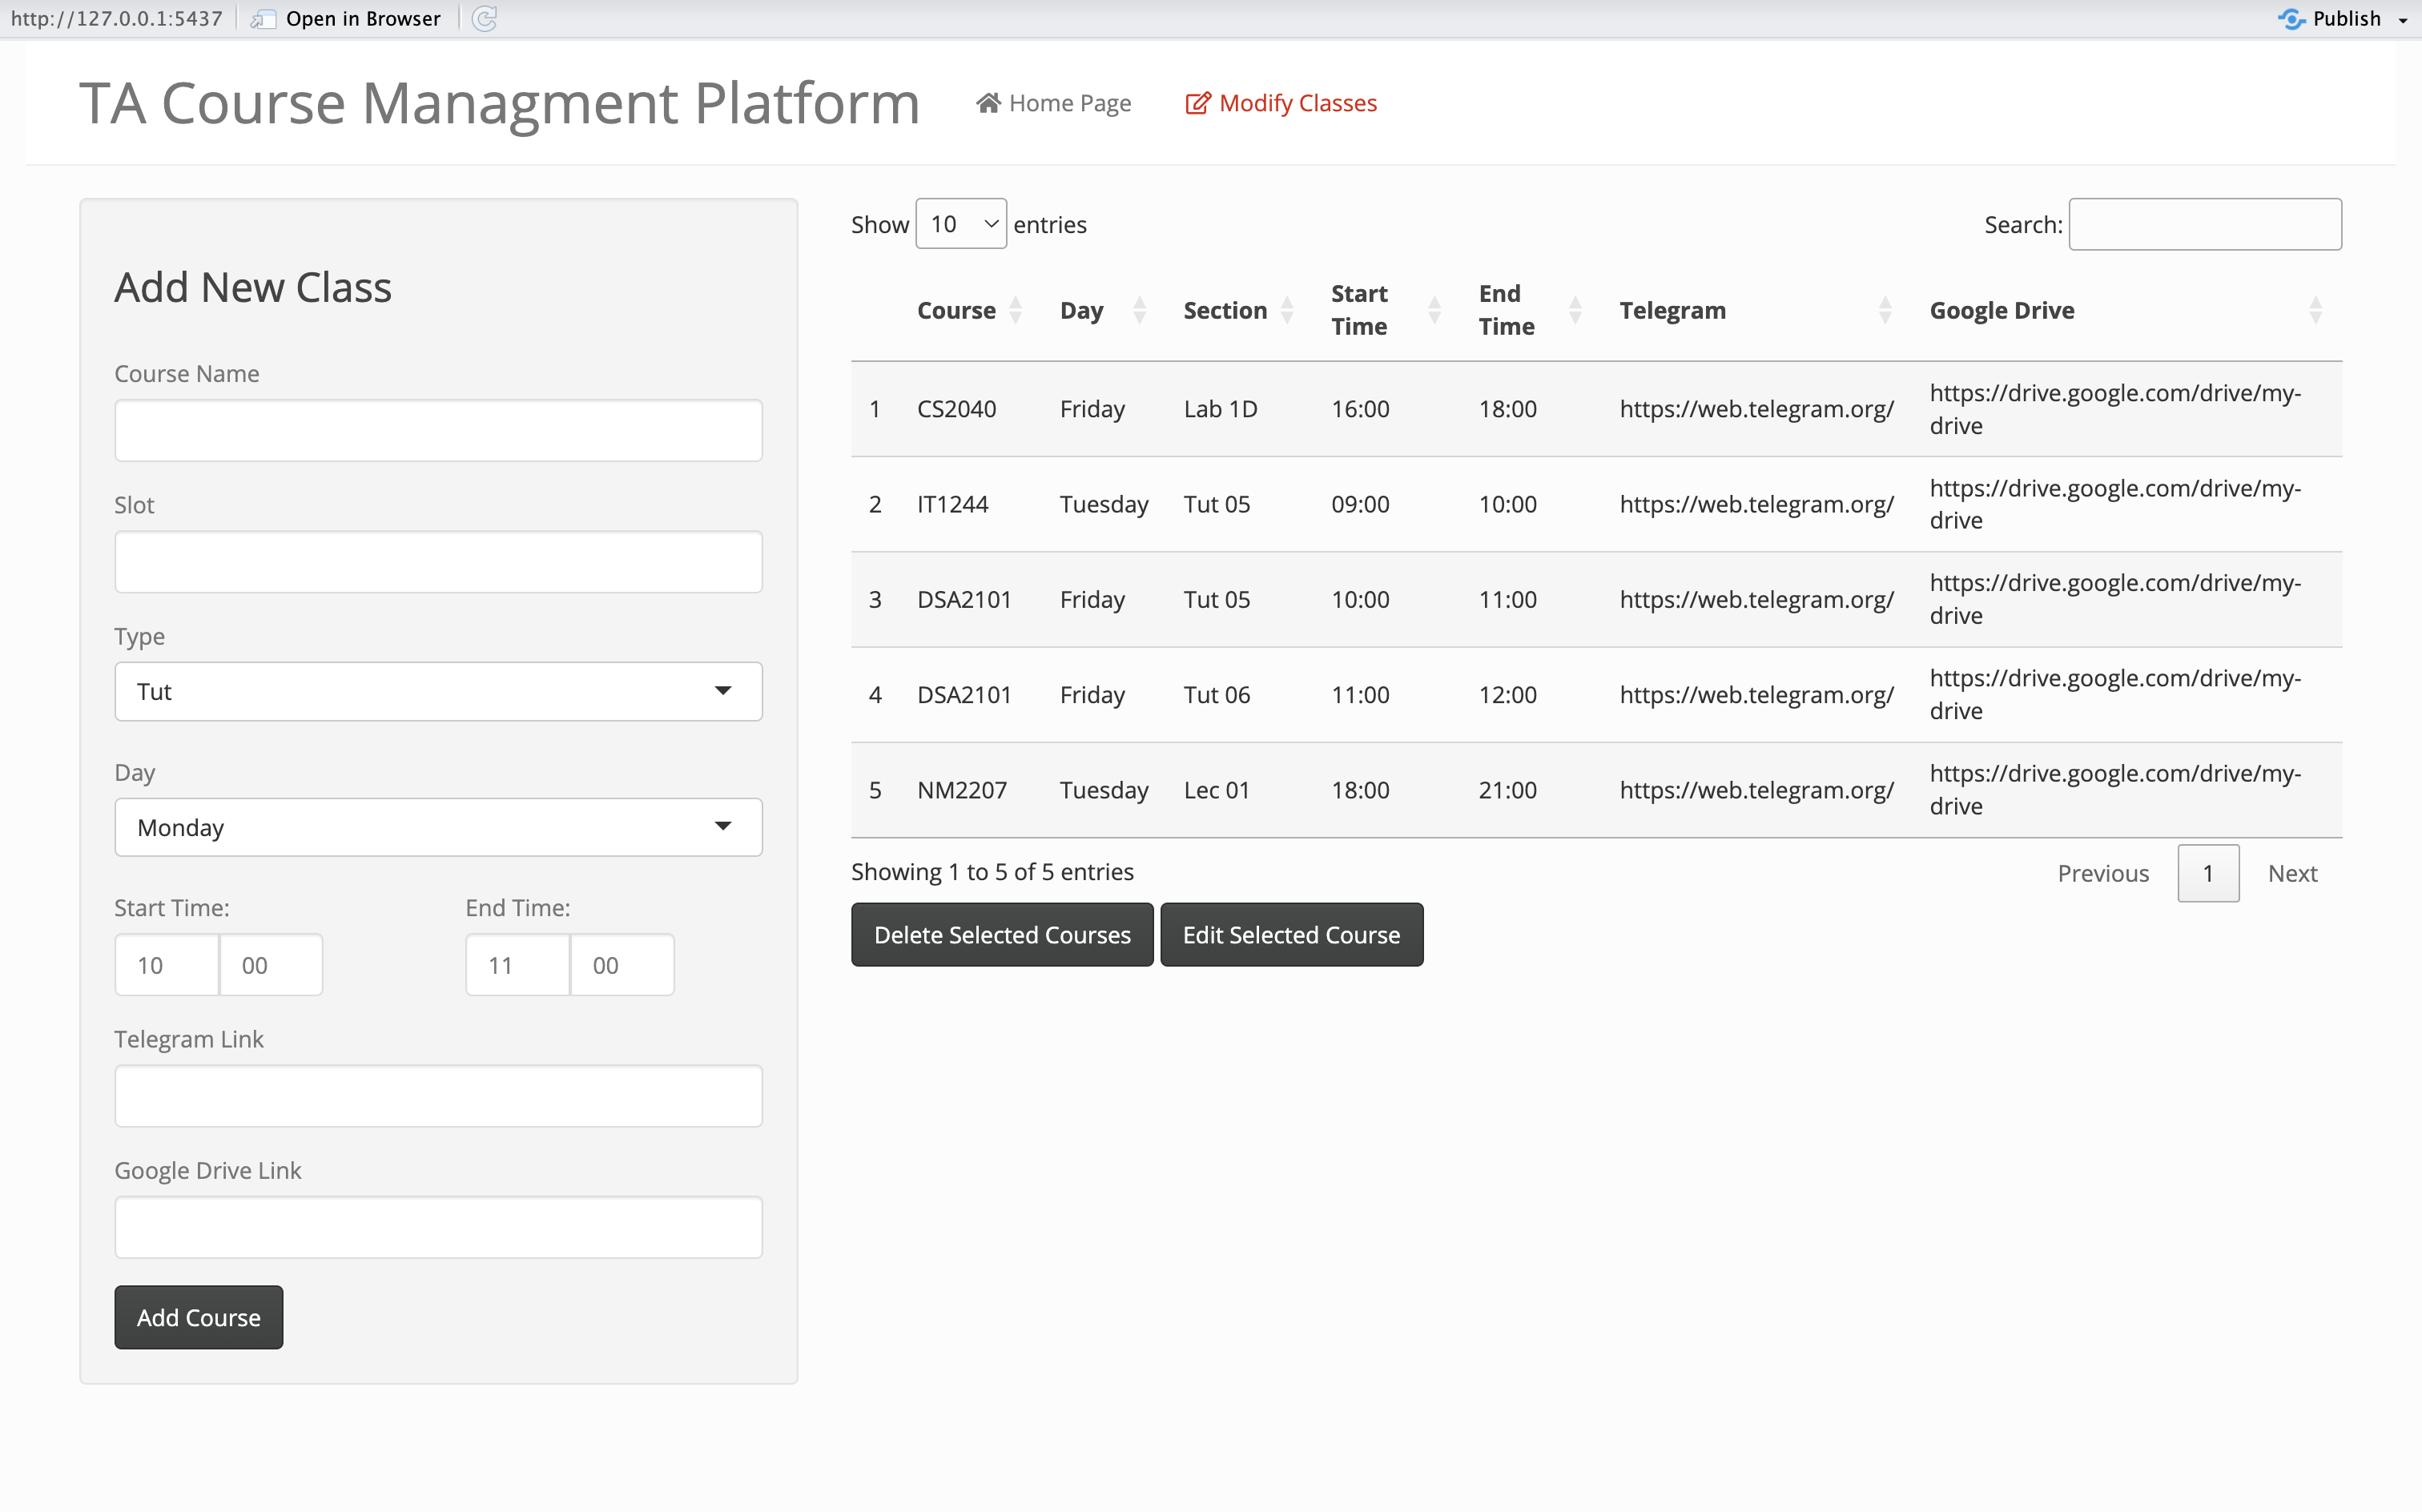Change the Show entries count selector

click(x=960, y=224)
